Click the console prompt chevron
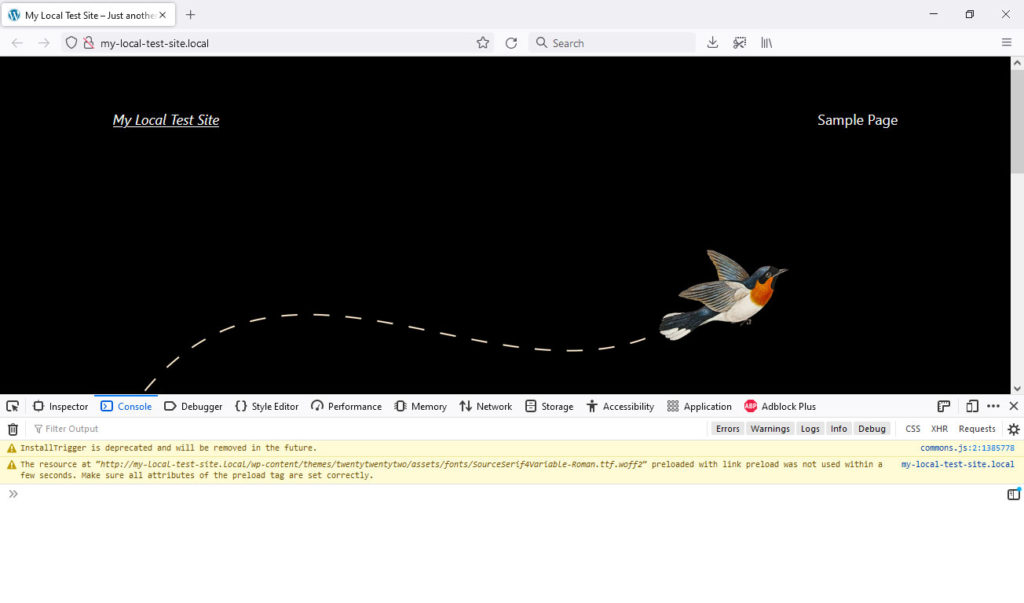 [13, 494]
